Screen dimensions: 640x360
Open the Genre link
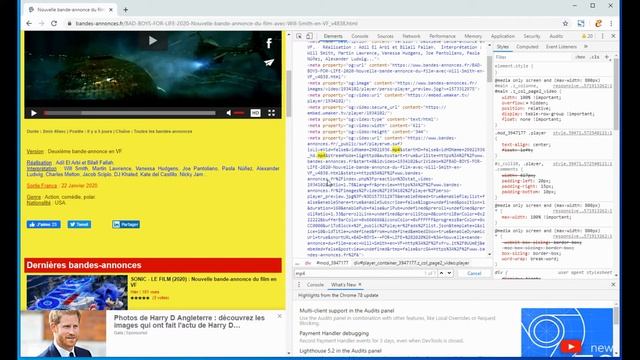(x=34, y=197)
